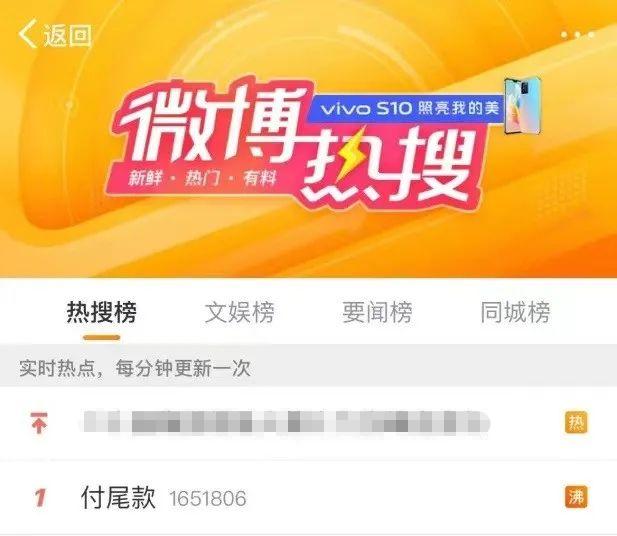Tap the 新鲜·热门·有料 tagline ribbon
617x536 pixels.
click(203, 178)
